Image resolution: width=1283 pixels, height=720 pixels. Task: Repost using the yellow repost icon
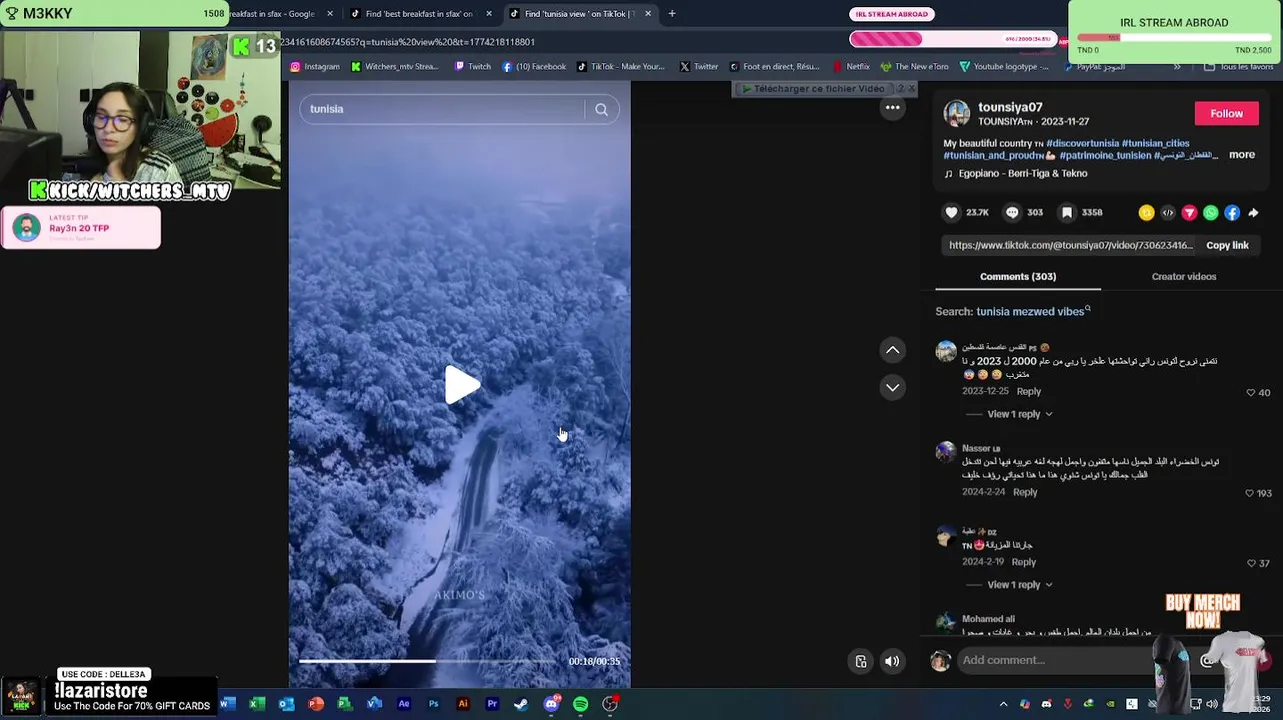pos(1146,212)
